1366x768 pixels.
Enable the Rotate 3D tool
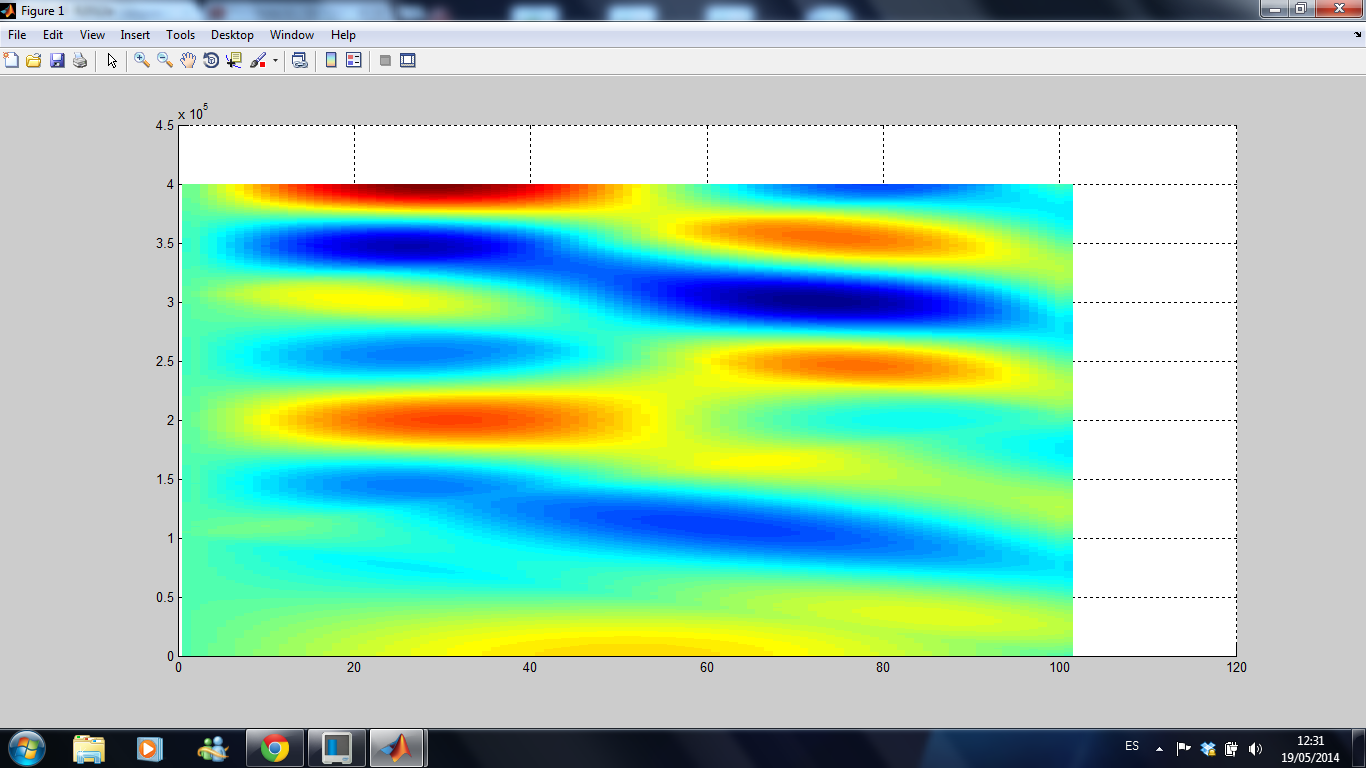211,61
